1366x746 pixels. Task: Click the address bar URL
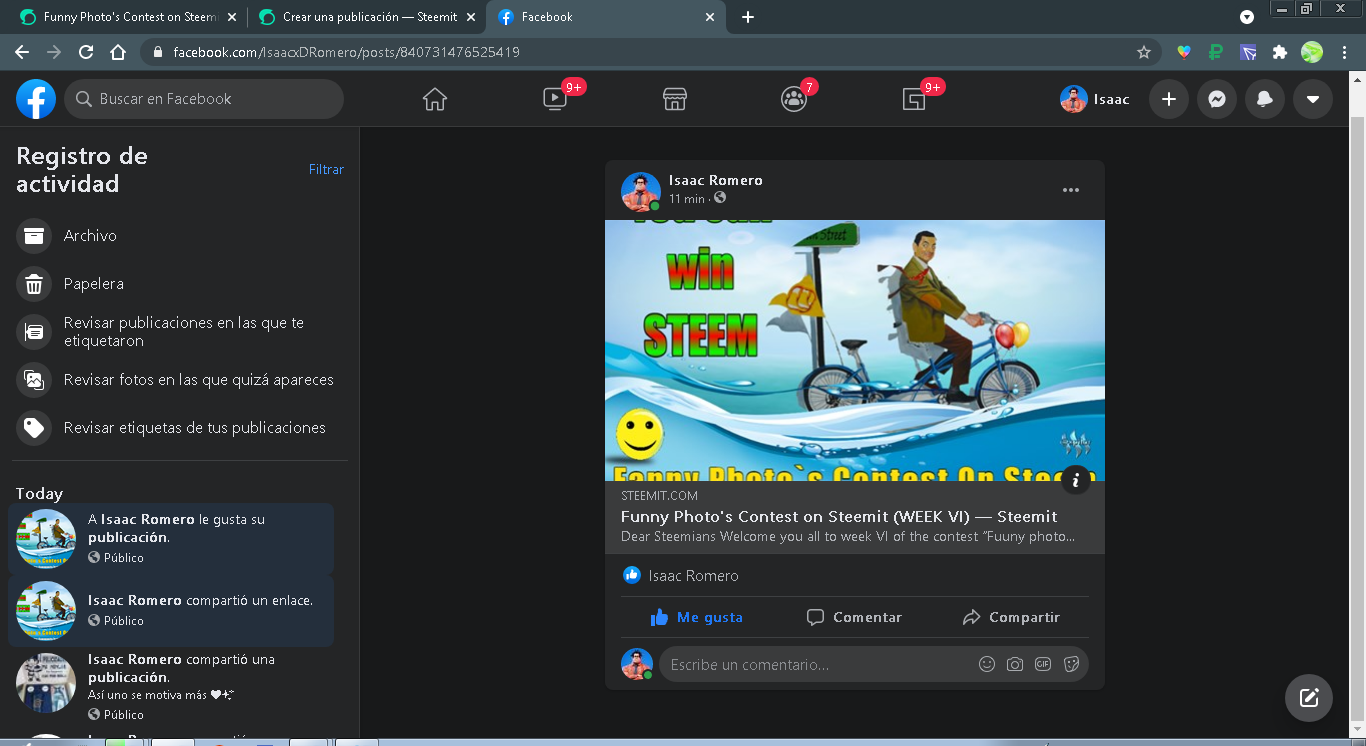[346, 52]
